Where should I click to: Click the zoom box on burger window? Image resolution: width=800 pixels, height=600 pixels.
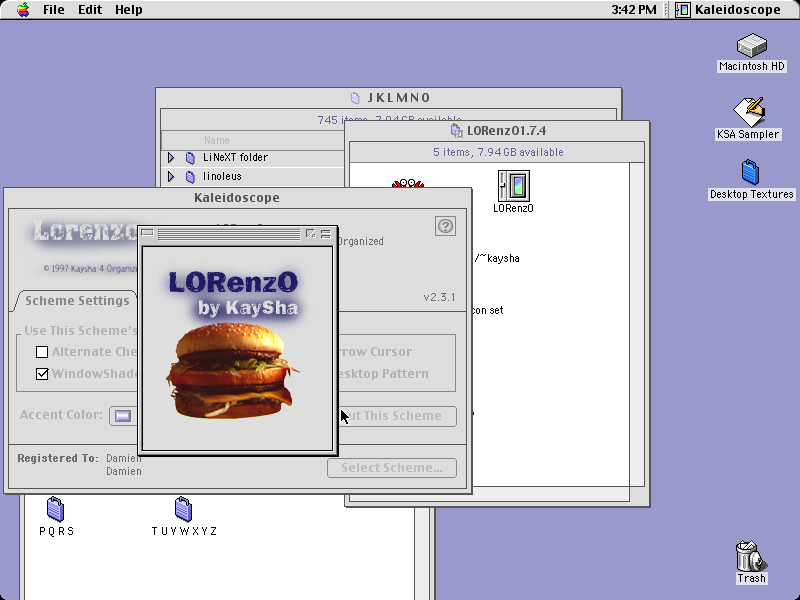click(x=310, y=234)
